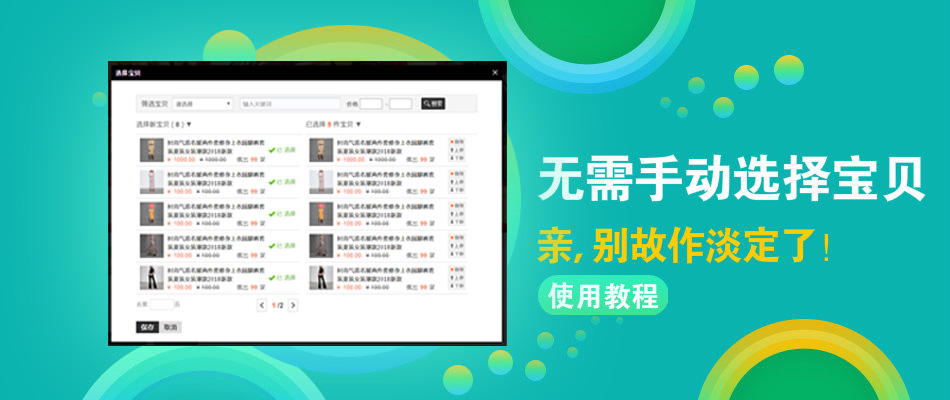
Task: Move the yellow outfit selected item down
Action: (457, 158)
